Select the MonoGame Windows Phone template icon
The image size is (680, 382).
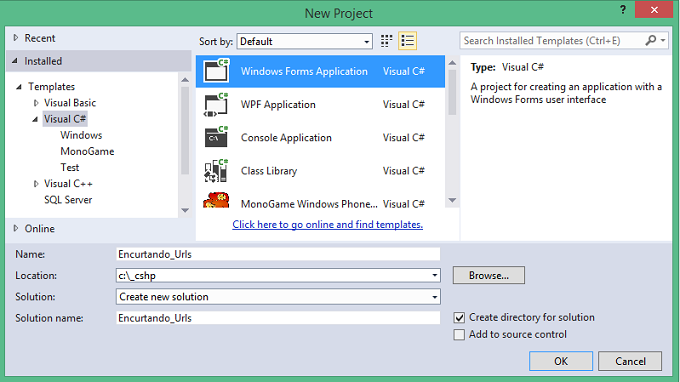[216, 200]
